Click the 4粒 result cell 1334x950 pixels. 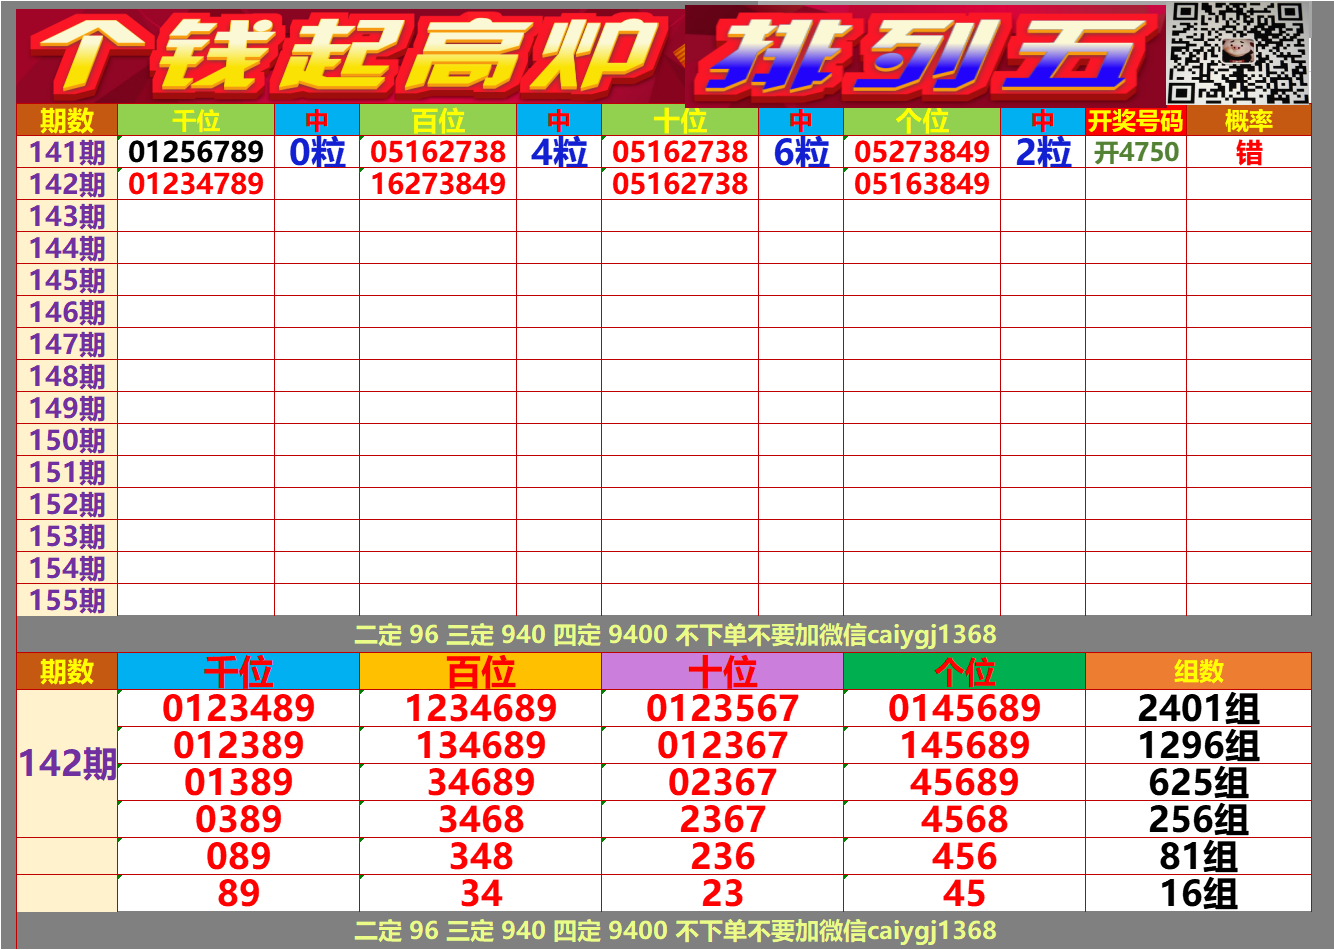pyautogui.click(x=559, y=152)
